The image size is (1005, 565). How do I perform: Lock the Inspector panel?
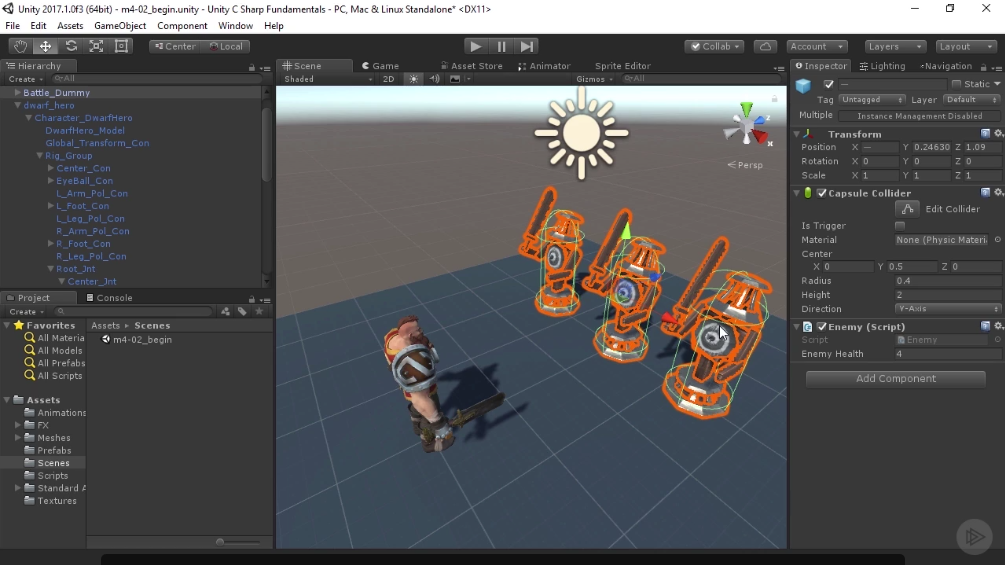click(x=983, y=67)
